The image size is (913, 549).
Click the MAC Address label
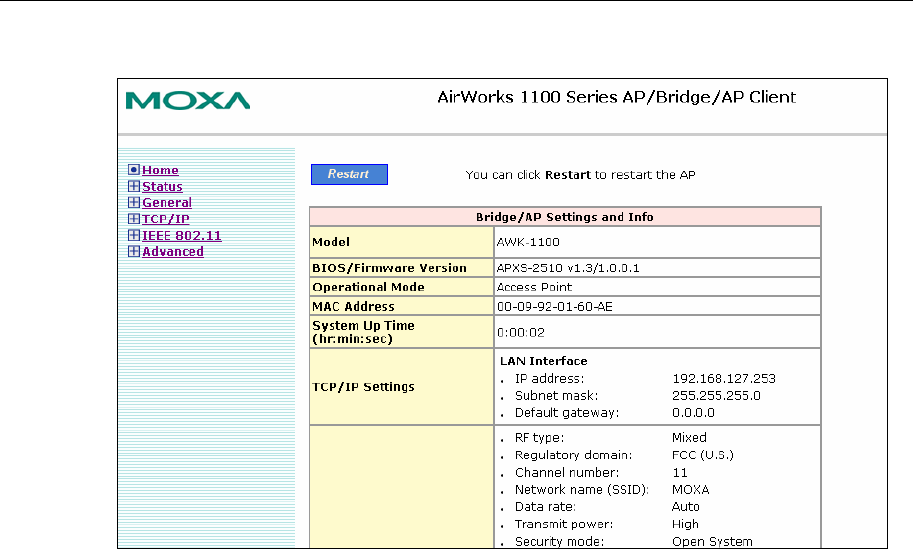coord(353,306)
